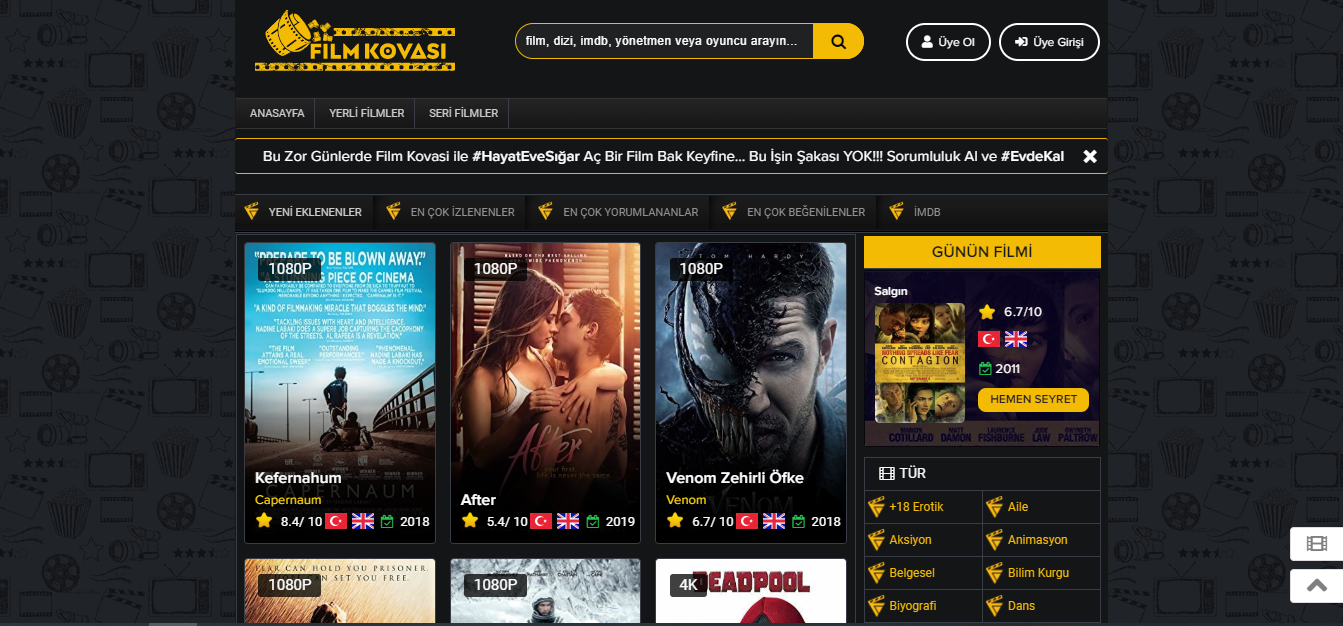1343x626 pixels.
Task: Click the Günün Filmi heading
Action: [x=982, y=252]
